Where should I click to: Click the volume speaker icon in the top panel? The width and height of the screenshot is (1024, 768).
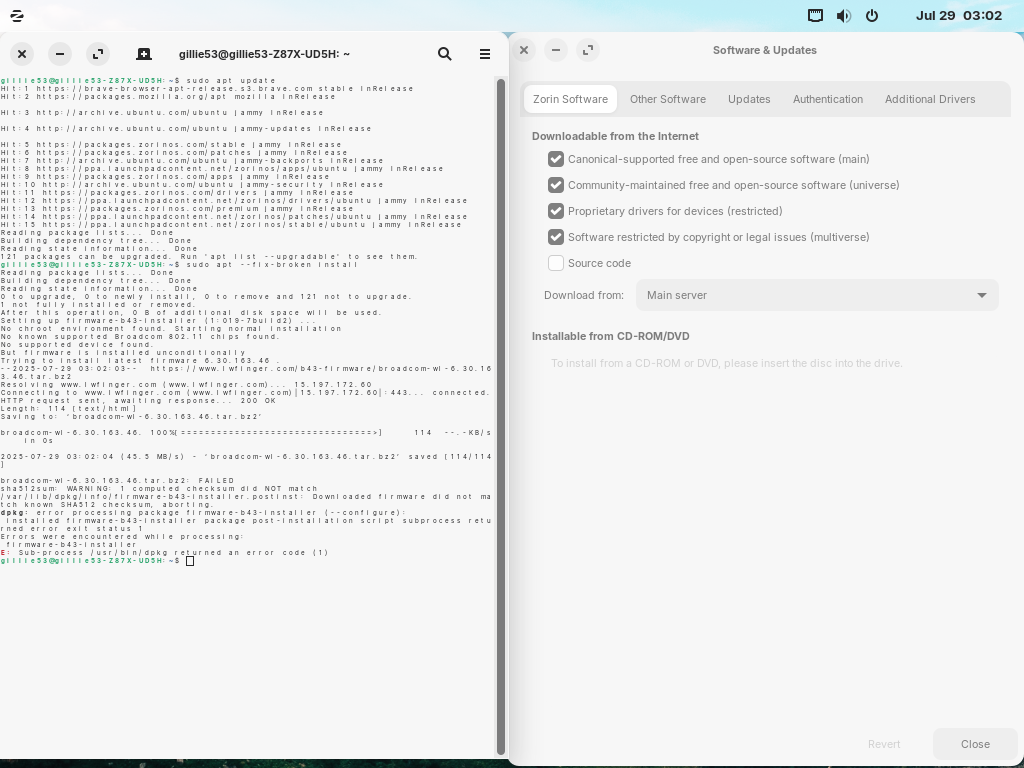tap(844, 16)
